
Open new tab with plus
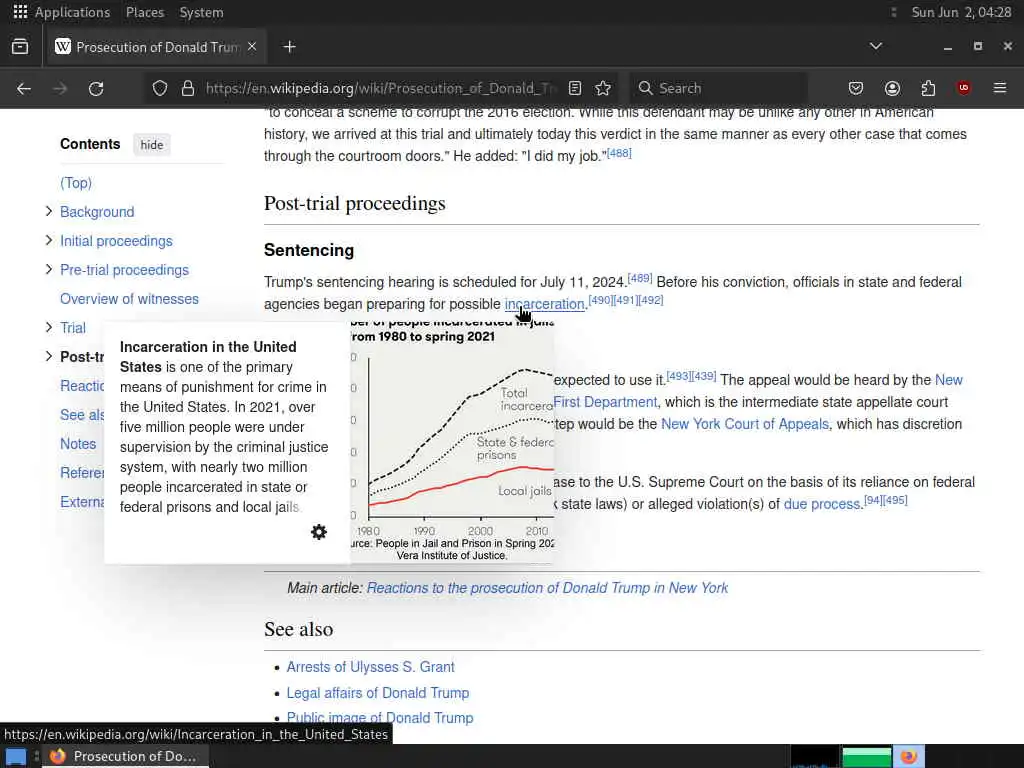point(289,47)
